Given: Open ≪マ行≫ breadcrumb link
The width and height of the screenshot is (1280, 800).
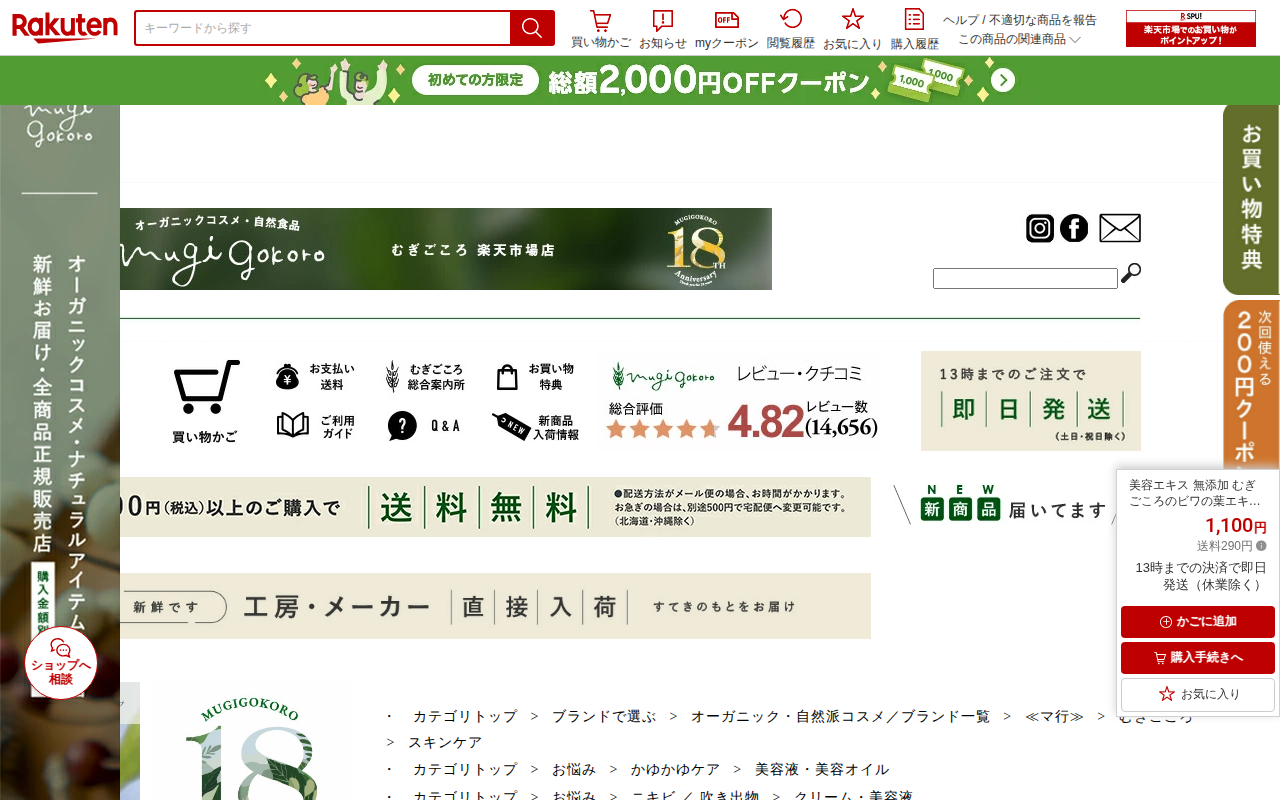Looking at the screenshot, I should 1054,716.
